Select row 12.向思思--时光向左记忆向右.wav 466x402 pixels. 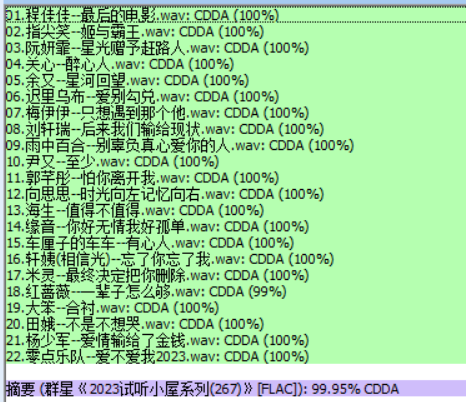[236, 194]
